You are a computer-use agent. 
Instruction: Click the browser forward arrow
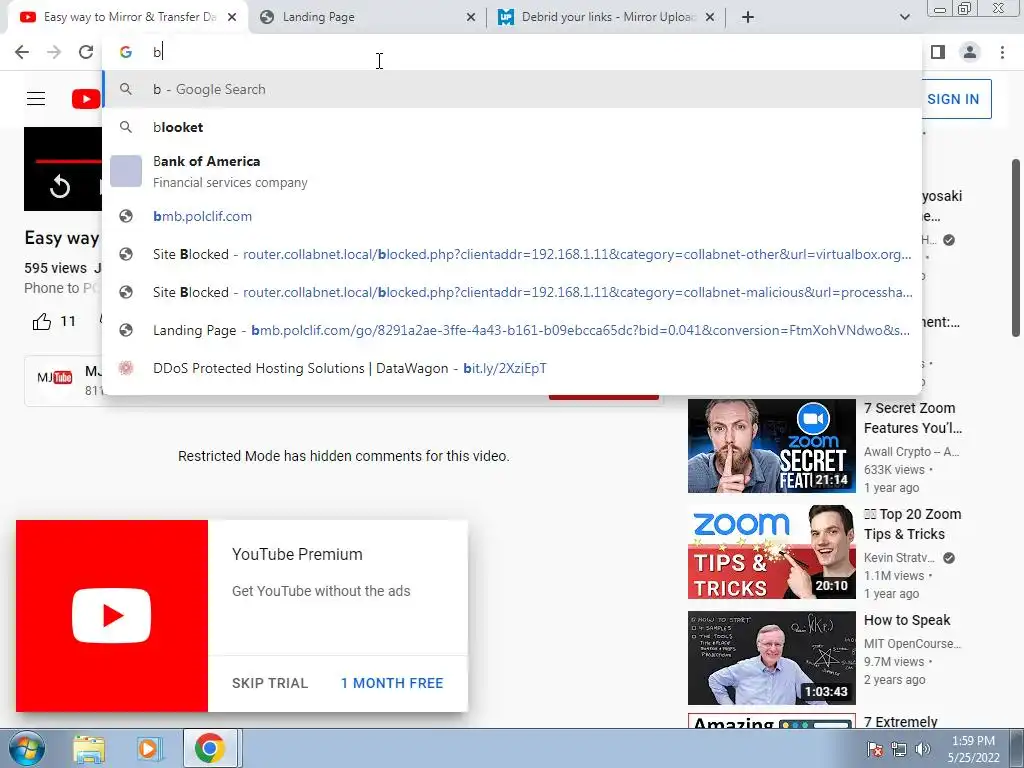tap(54, 52)
